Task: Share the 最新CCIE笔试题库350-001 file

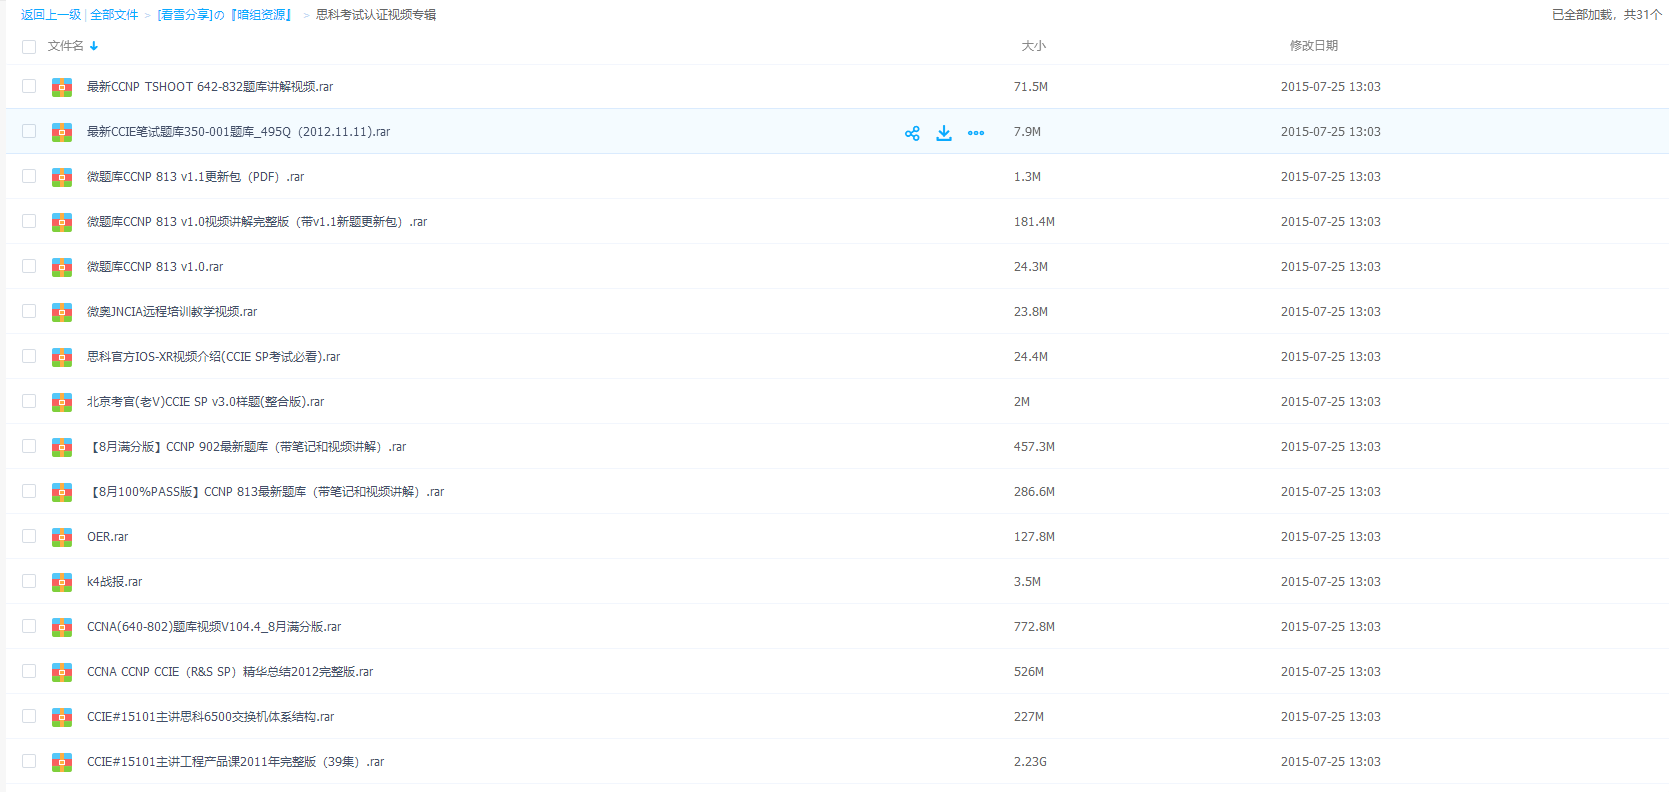Action: (912, 133)
